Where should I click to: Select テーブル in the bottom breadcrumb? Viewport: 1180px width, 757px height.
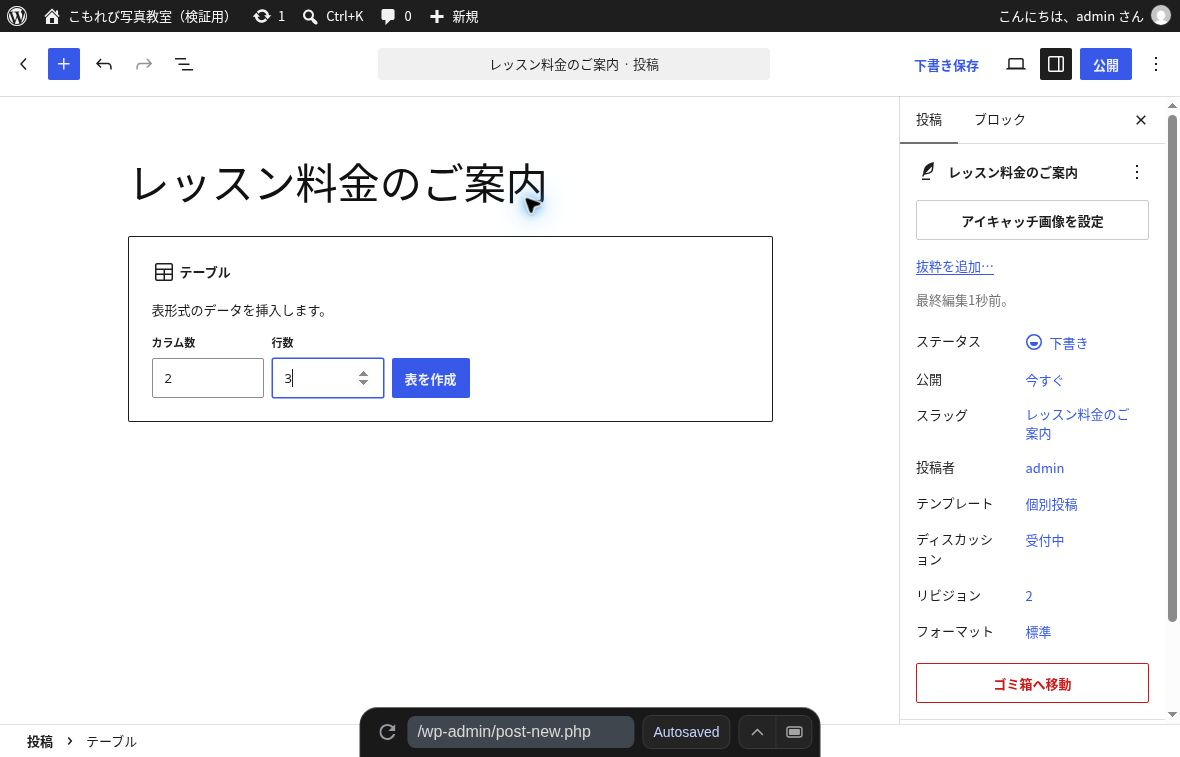click(111, 741)
